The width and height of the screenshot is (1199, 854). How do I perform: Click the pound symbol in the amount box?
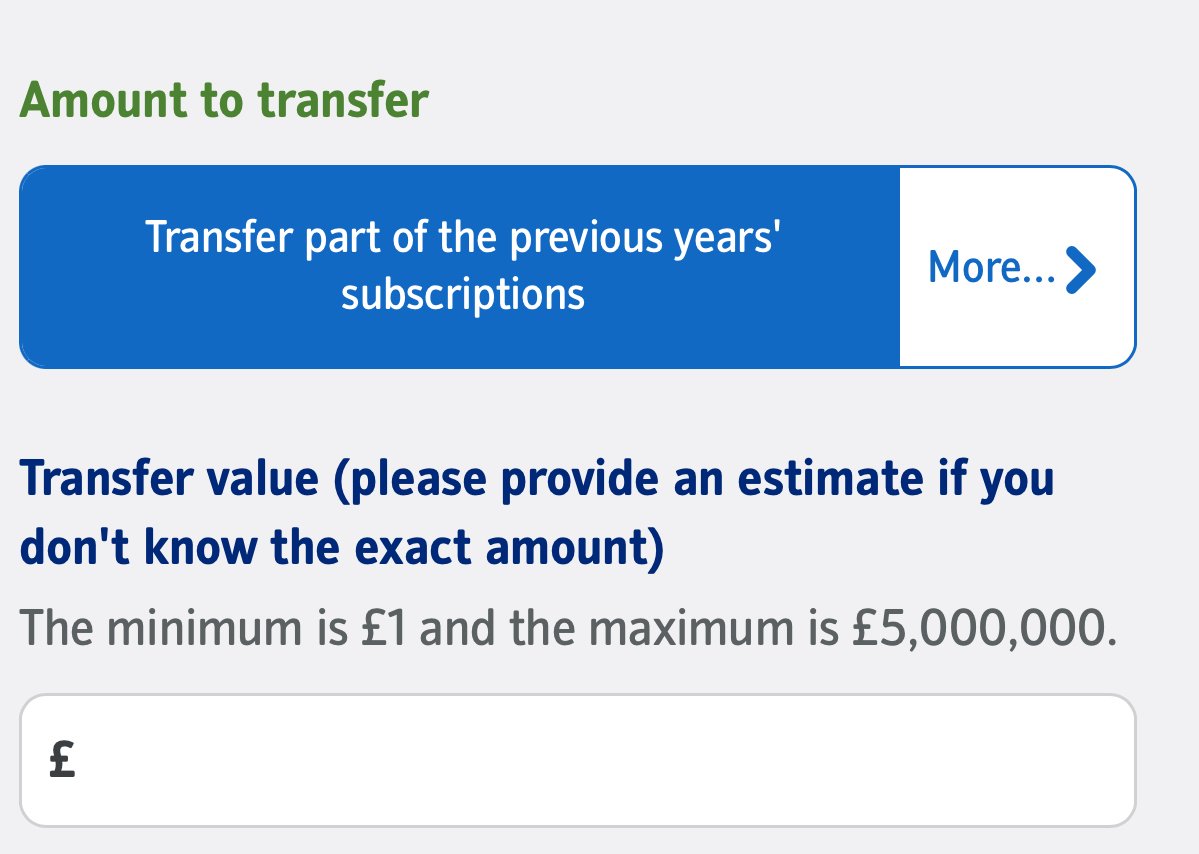pos(62,761)
